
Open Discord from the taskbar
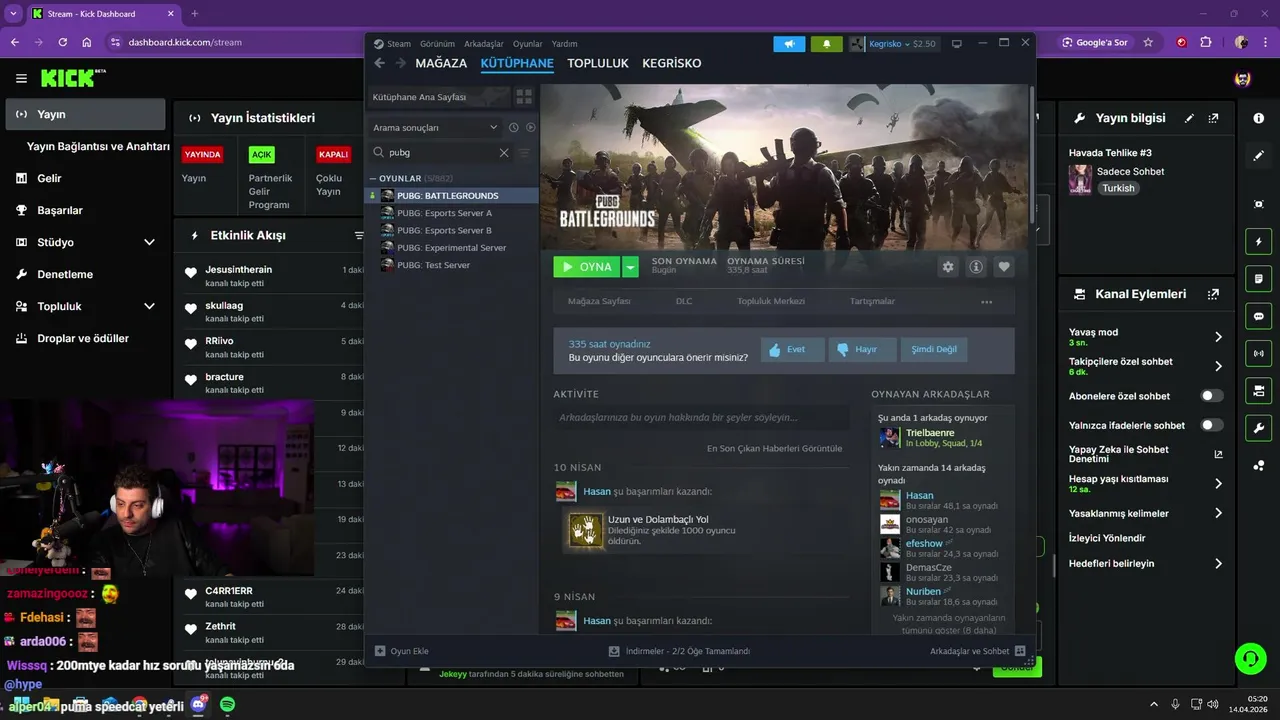198,705
